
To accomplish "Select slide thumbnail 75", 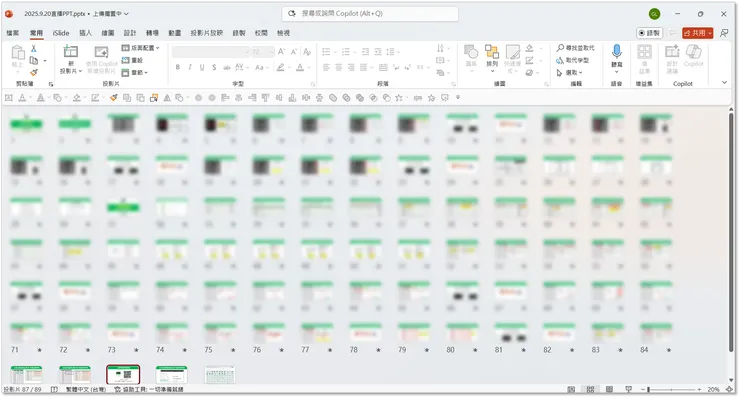I will coord(220,333).
